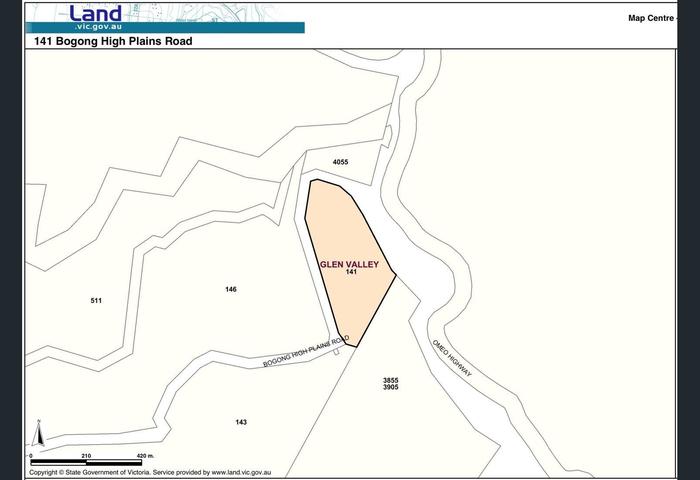
Task: Click the parcel labeled 4055
Action: pos(340,161)
